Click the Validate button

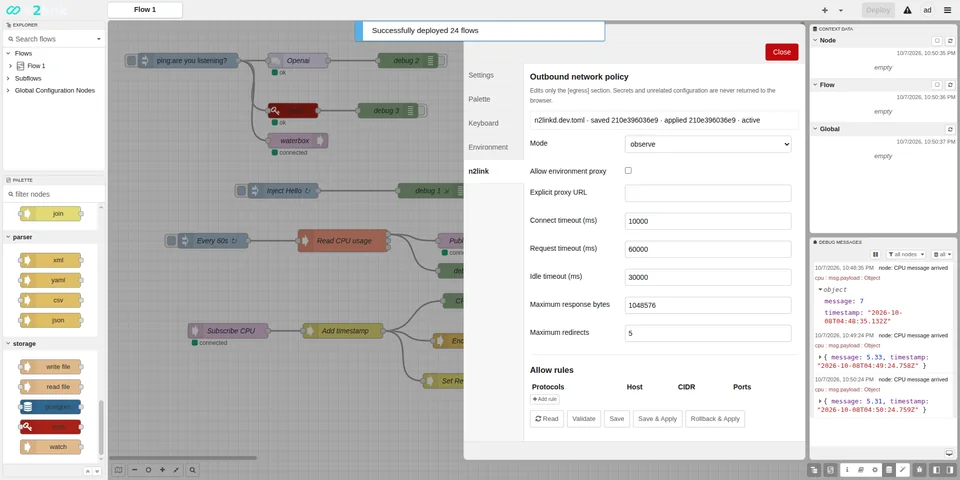[584, 419]
